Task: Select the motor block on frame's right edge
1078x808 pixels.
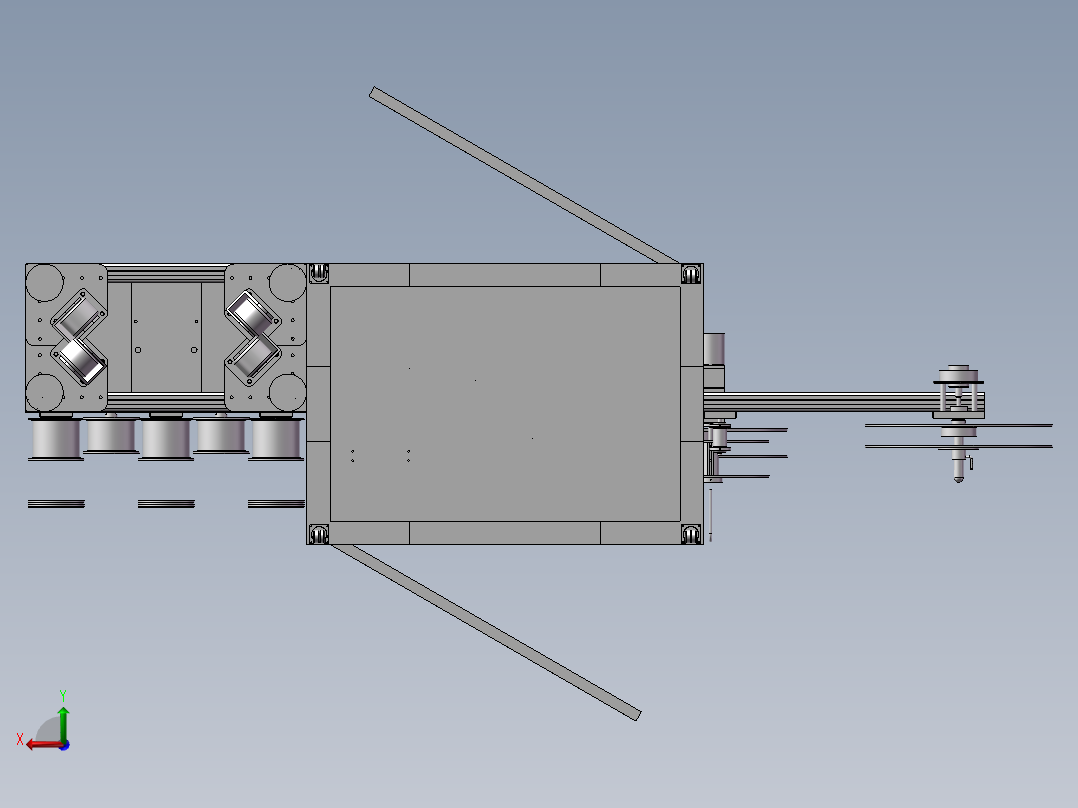Action: pyautogui.click(x=714, y=349)
